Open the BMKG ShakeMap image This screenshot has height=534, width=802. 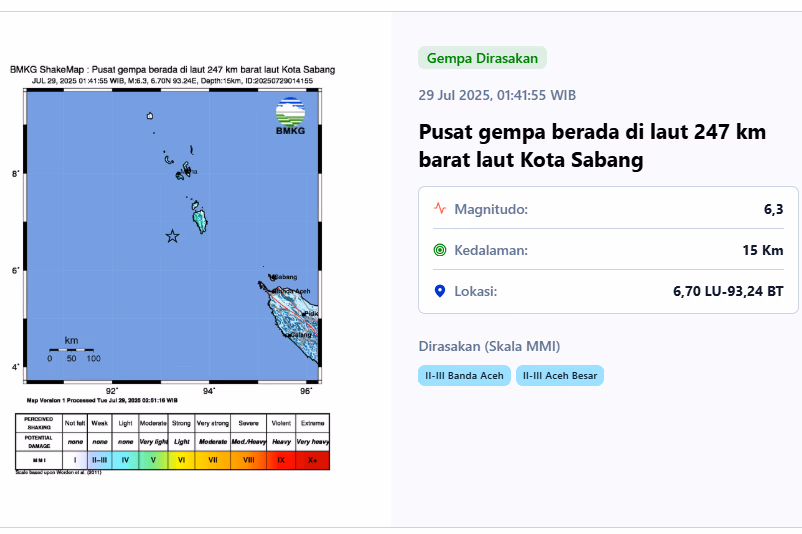click(x=172, y=270)
